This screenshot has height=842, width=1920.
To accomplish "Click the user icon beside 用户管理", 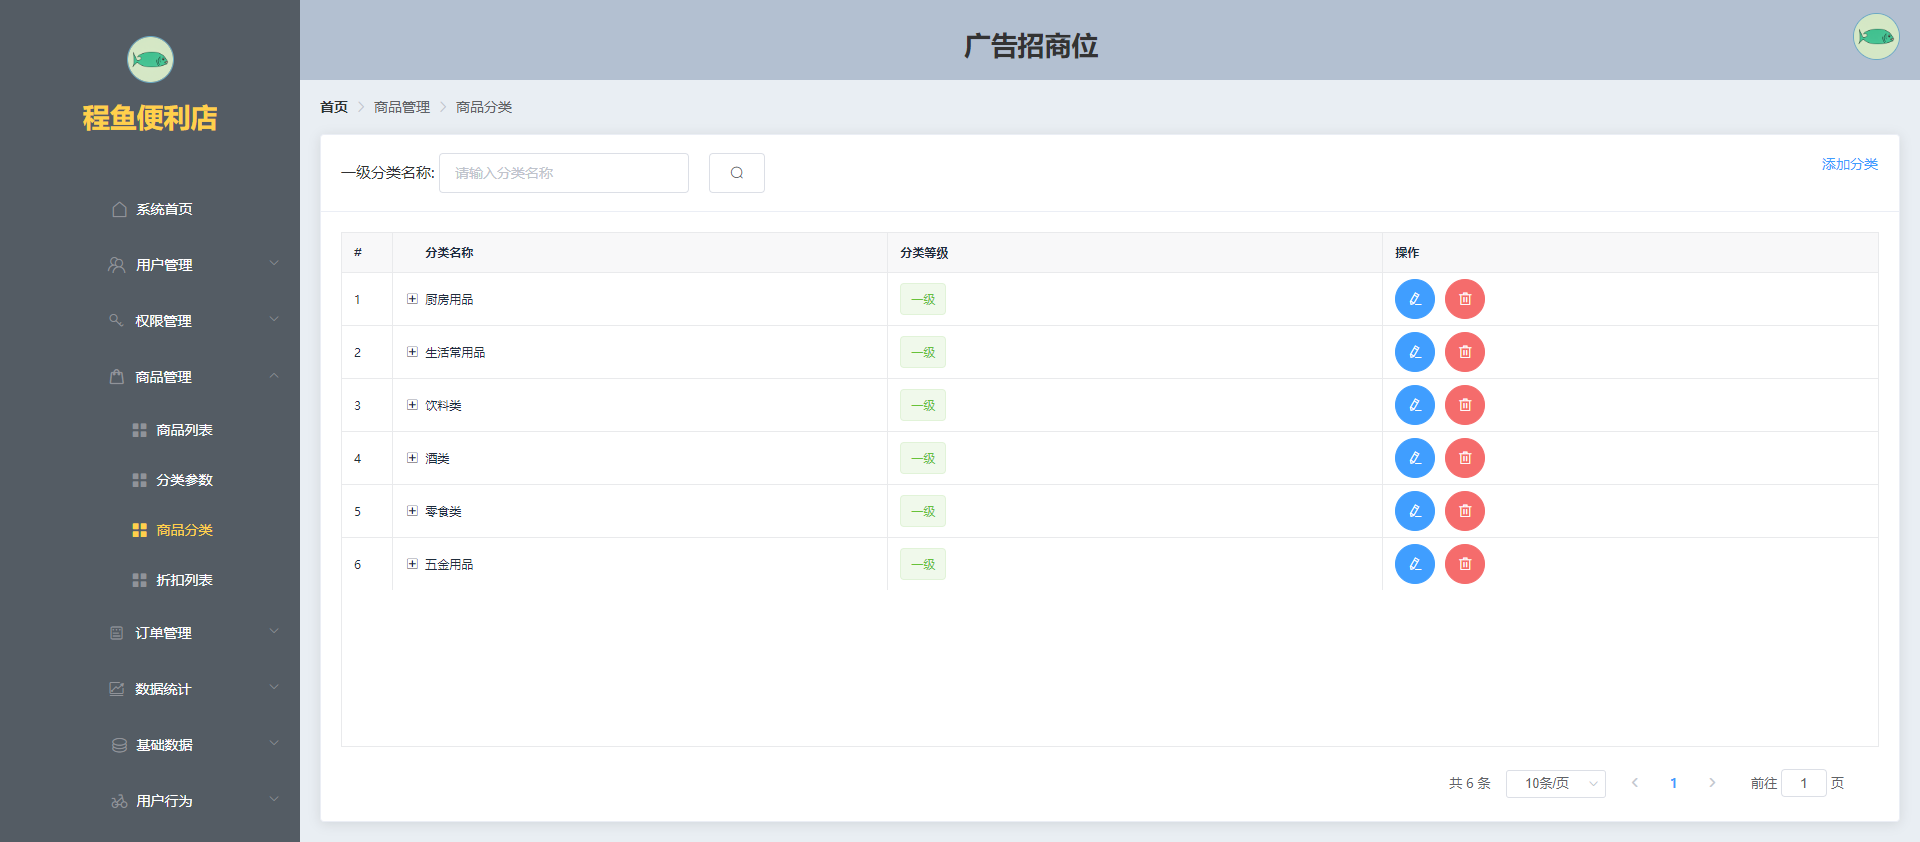I will click(x=117, y=265).
